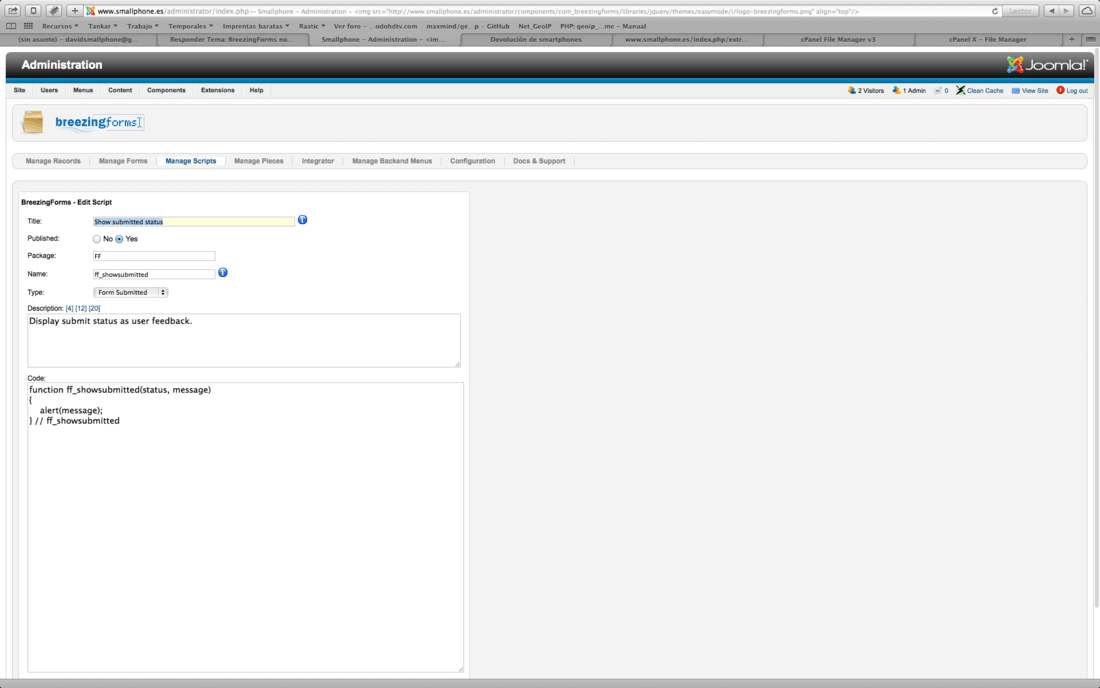The width and height of the screenshot is (1100, 688).
Task: Click the maxmind GitHub bookmark
Action: [x=468, y=26]
